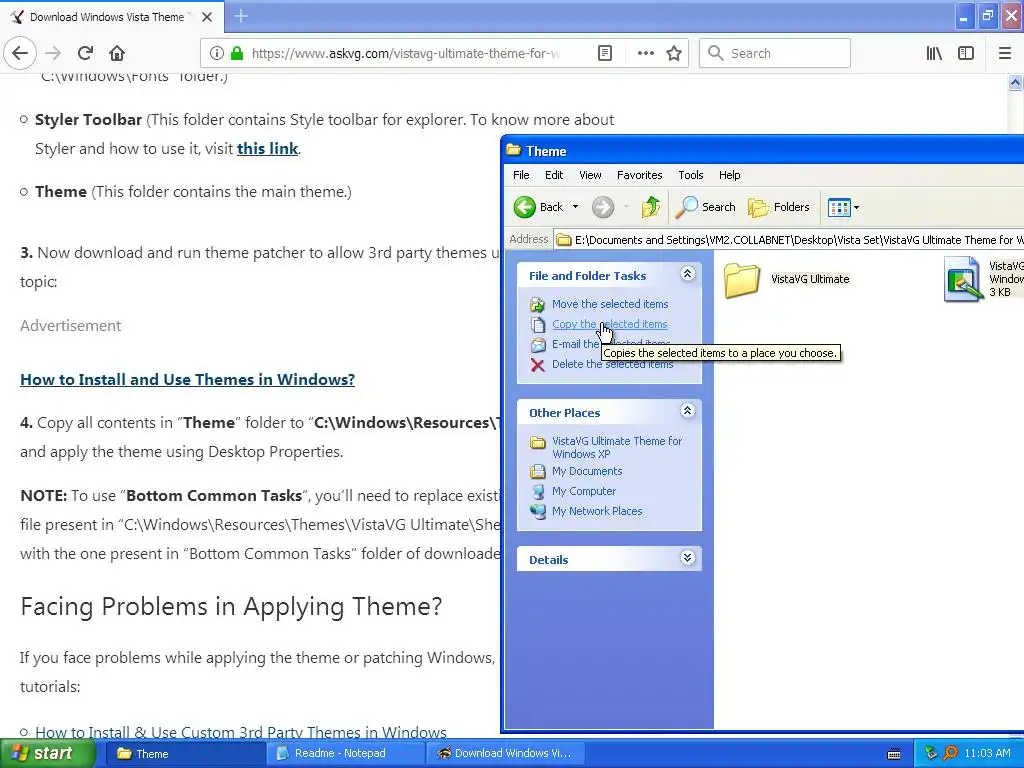Toggle Folders pane button
Image resolution: width=1024 pixels, height=768 pixels.
click(778, 207)
